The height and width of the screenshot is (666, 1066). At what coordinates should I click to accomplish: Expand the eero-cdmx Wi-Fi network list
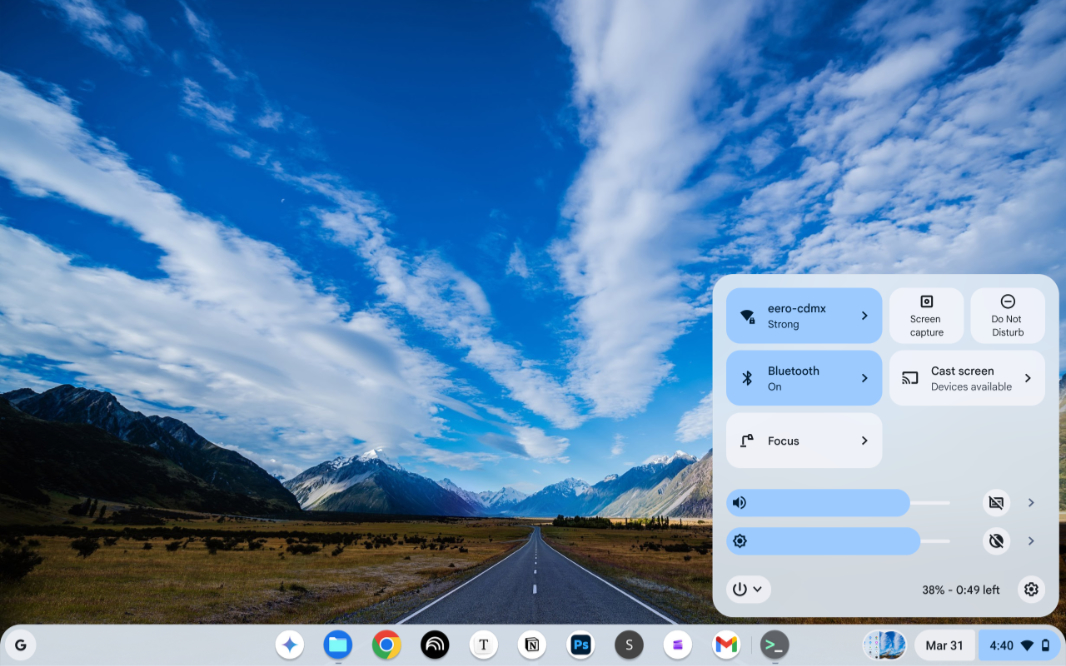pyautogui.click(x=864, y=316)
